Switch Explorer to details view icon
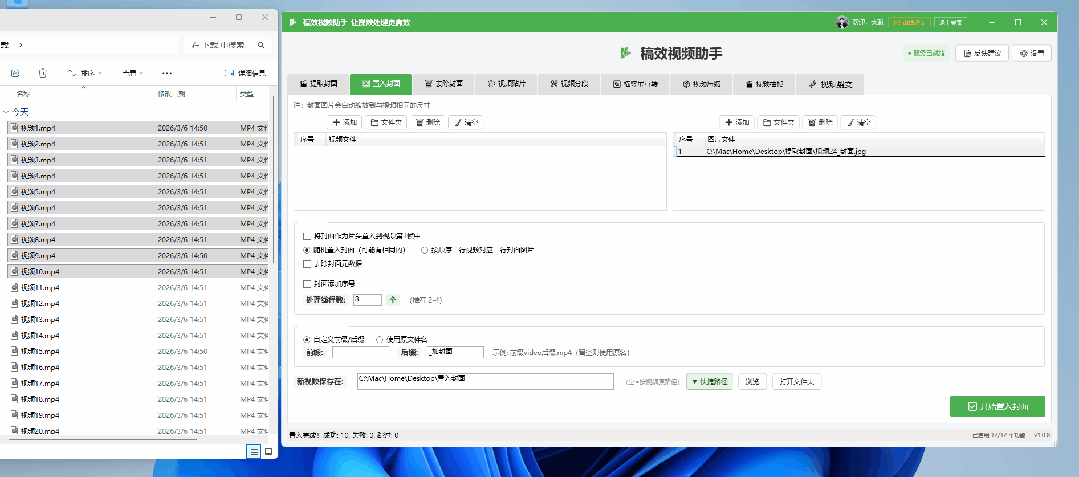Screen dimensions: 1079x477 coord(254,452)
